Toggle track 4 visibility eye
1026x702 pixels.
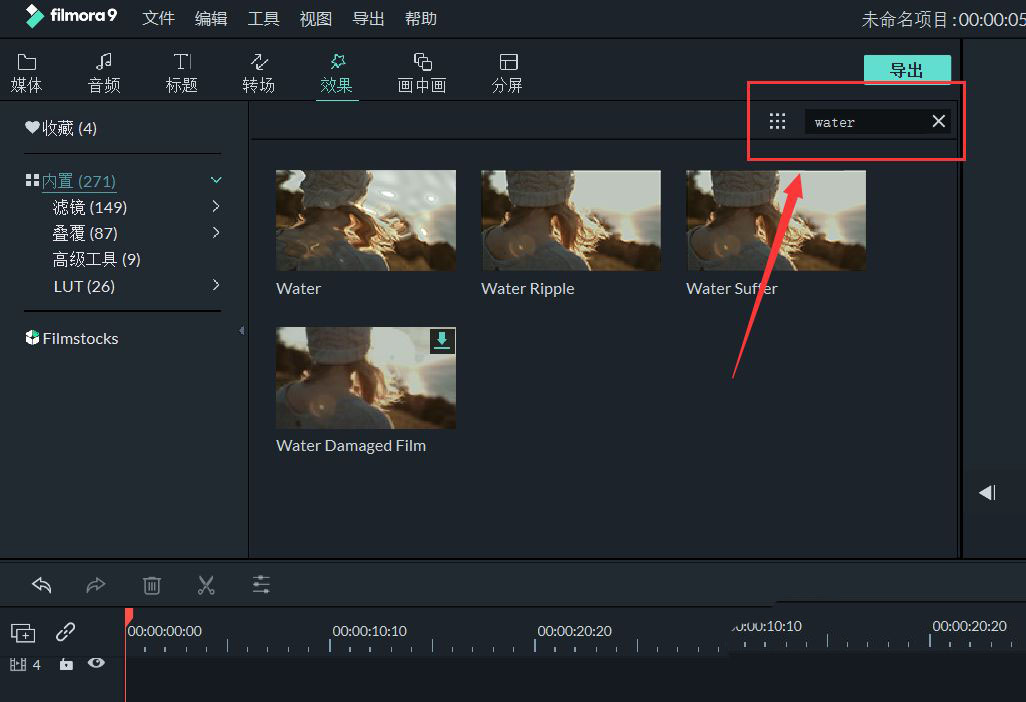click(96, 663)
